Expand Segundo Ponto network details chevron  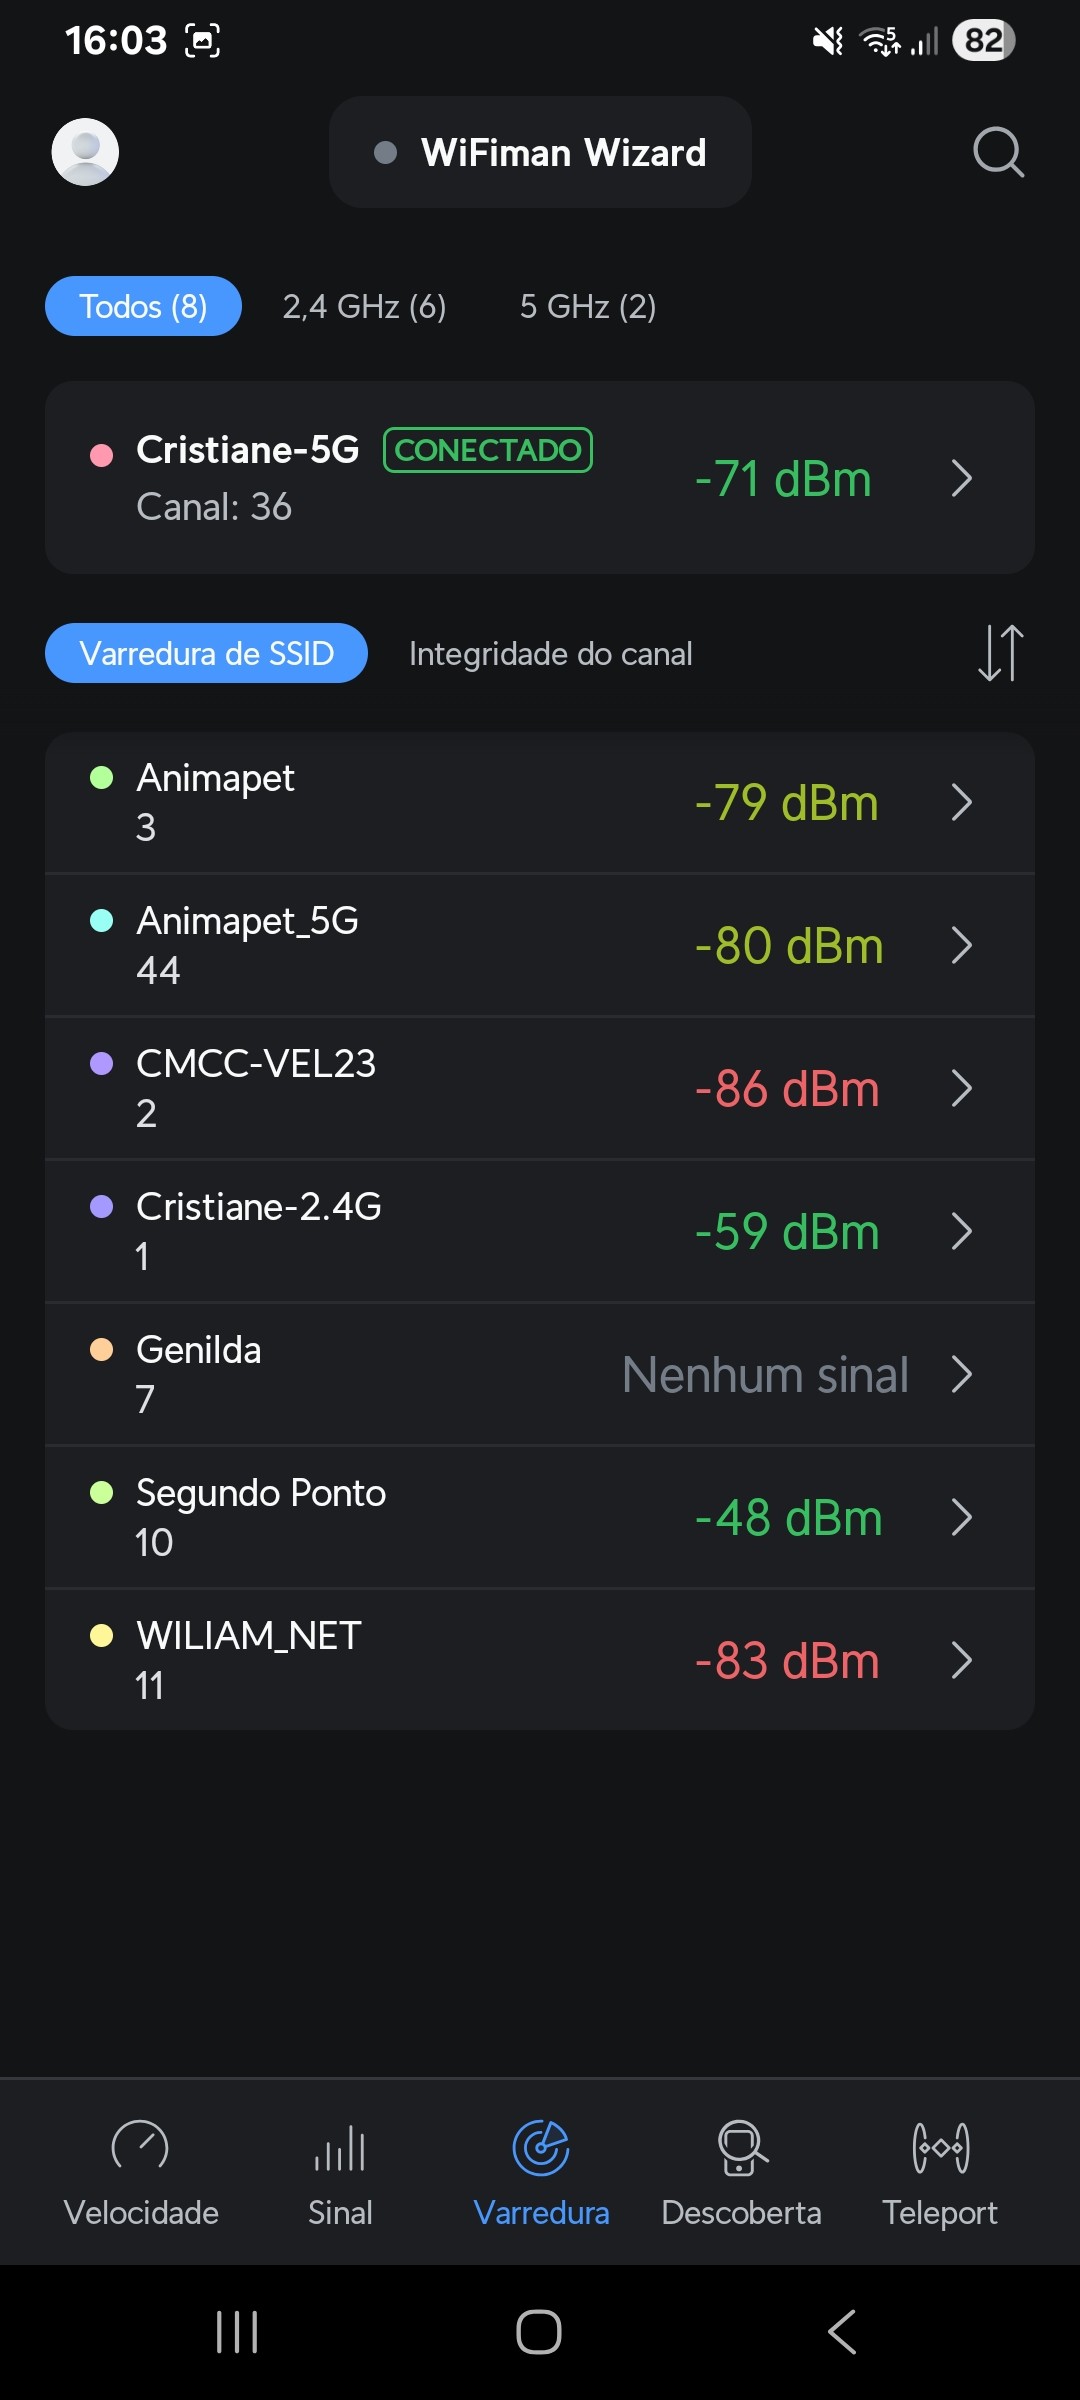[962, 1517]
